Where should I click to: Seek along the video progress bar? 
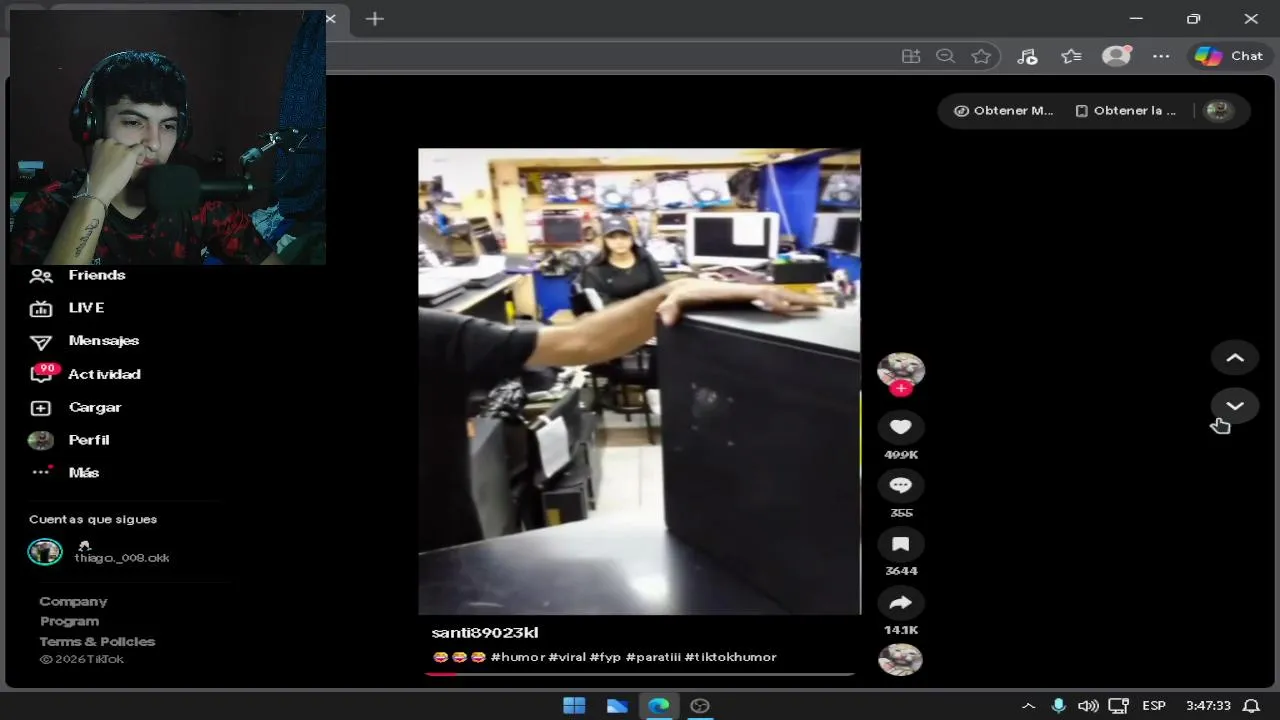tap(640, 674)
